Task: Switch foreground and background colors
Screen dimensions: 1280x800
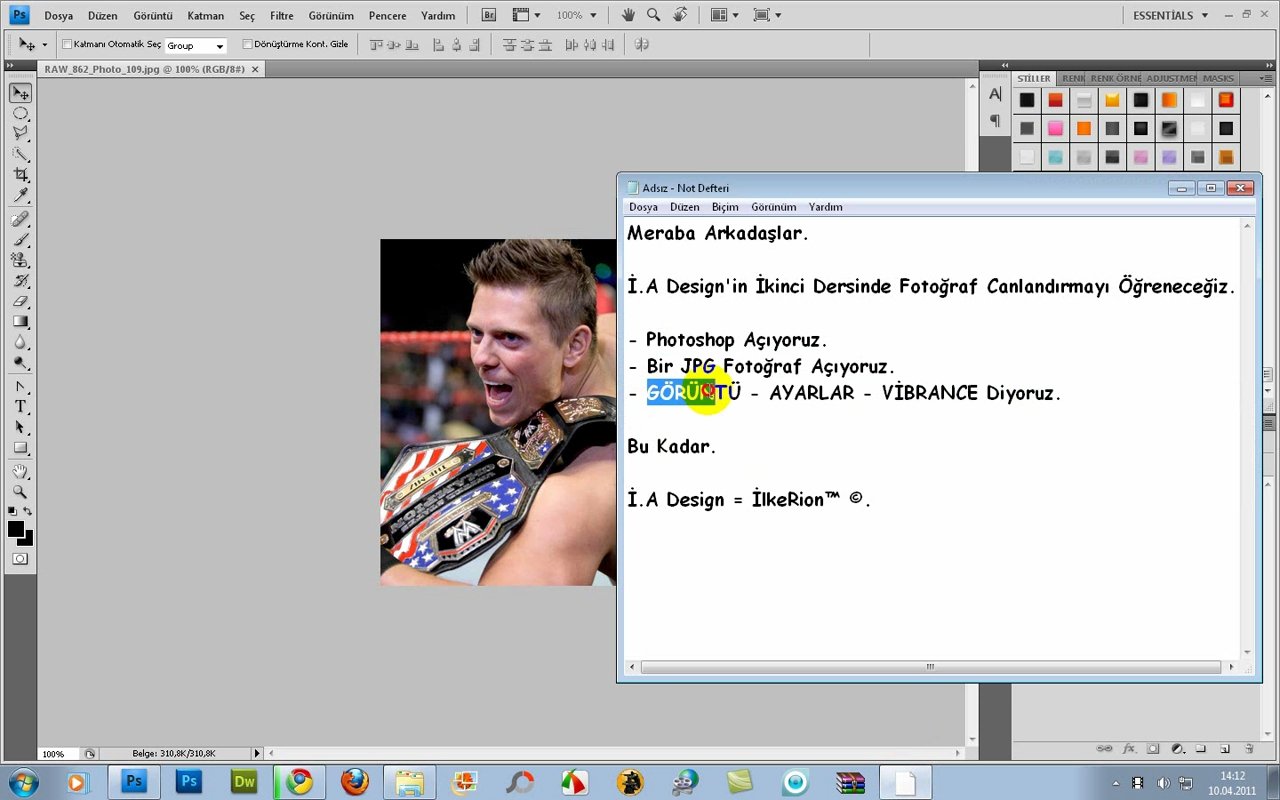Action: 28,511
